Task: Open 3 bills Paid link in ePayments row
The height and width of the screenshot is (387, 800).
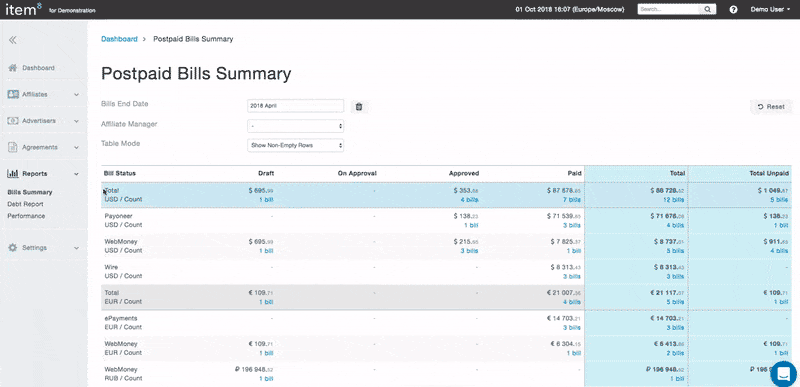Action: click(x=571, y=327)
